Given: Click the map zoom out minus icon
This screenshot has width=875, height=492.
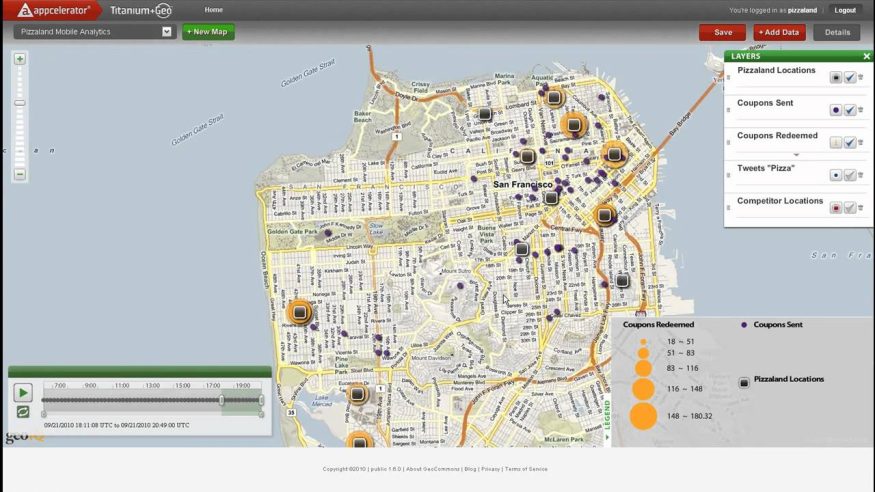Looking at the screenshot, I should coord(20,175).
